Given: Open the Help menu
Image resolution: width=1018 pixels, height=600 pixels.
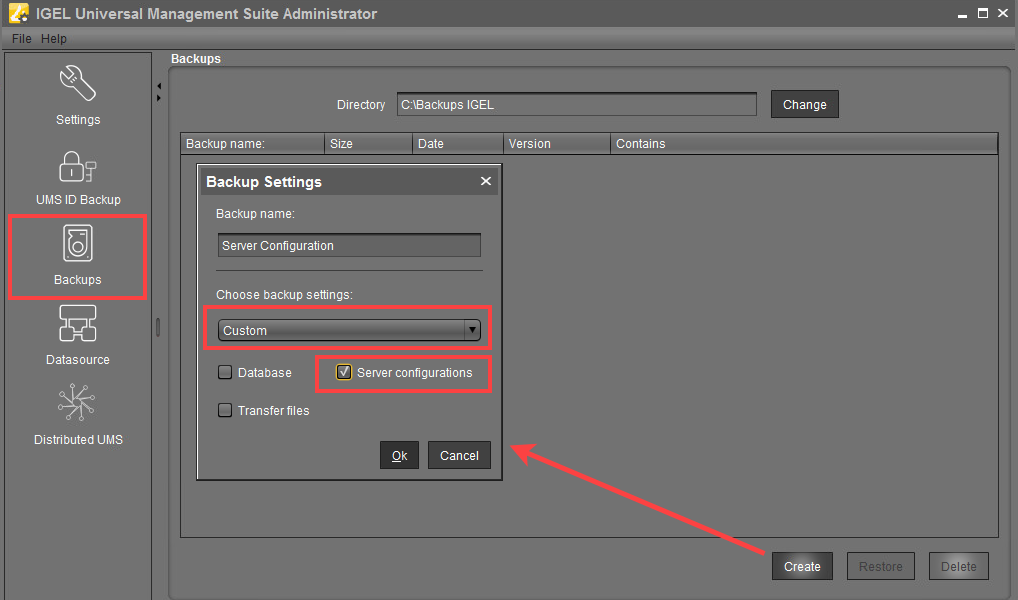Looking at the screenshot, I should (54, 39).
